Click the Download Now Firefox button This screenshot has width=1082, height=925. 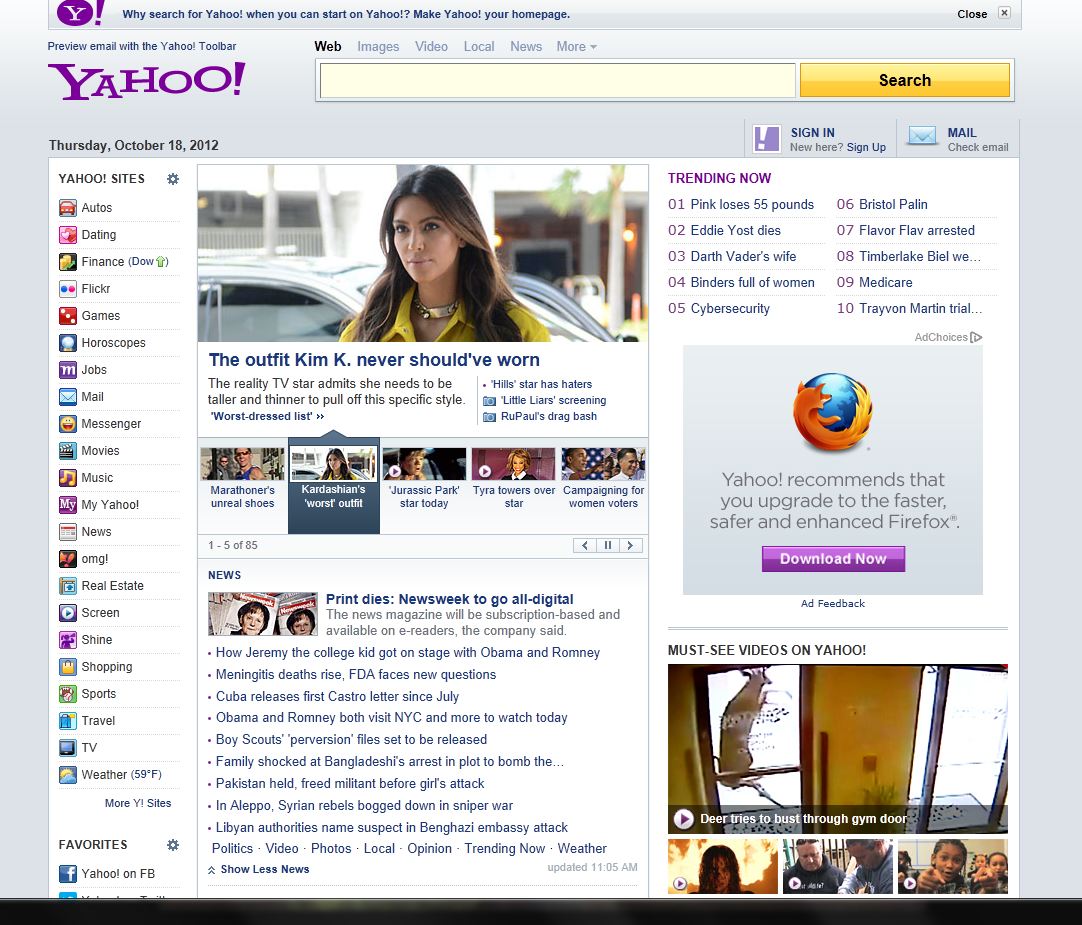pos(833,559)
